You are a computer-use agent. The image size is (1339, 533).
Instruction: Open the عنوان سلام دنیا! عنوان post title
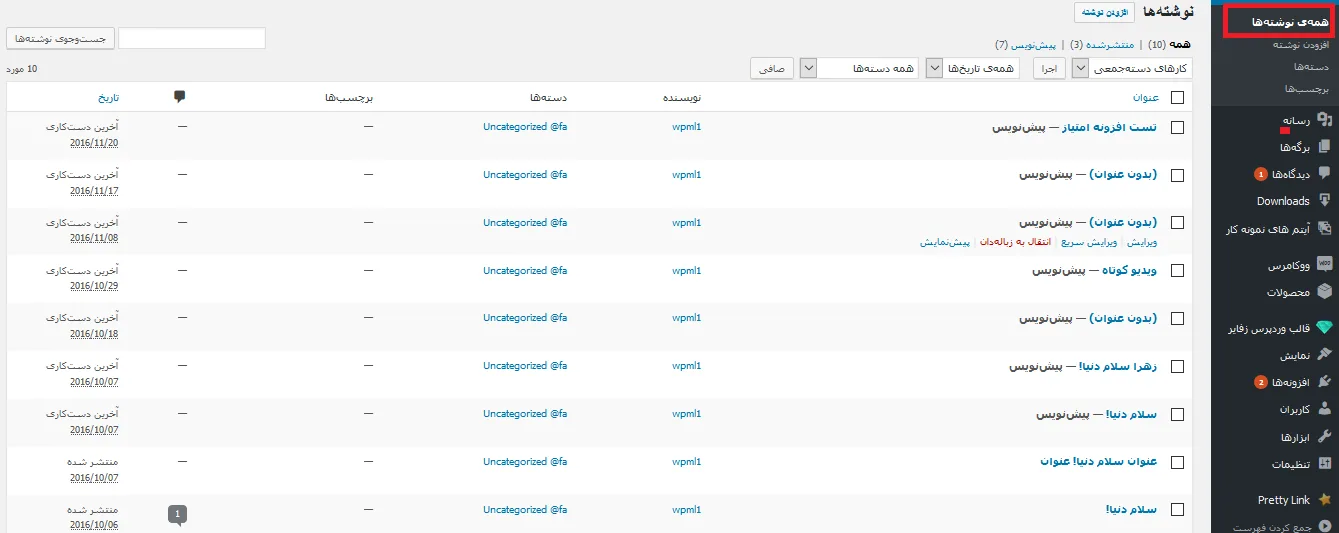pyautogui.click(x=1099, y=462)
